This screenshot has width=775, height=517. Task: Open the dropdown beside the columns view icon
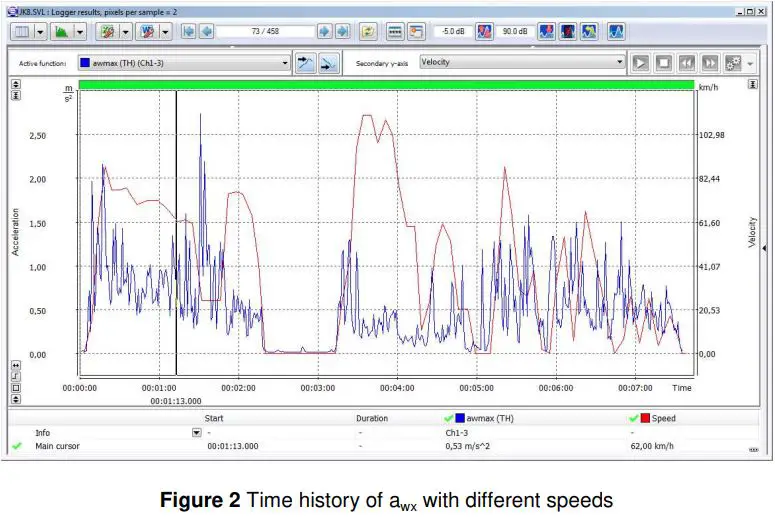point(40,32)
